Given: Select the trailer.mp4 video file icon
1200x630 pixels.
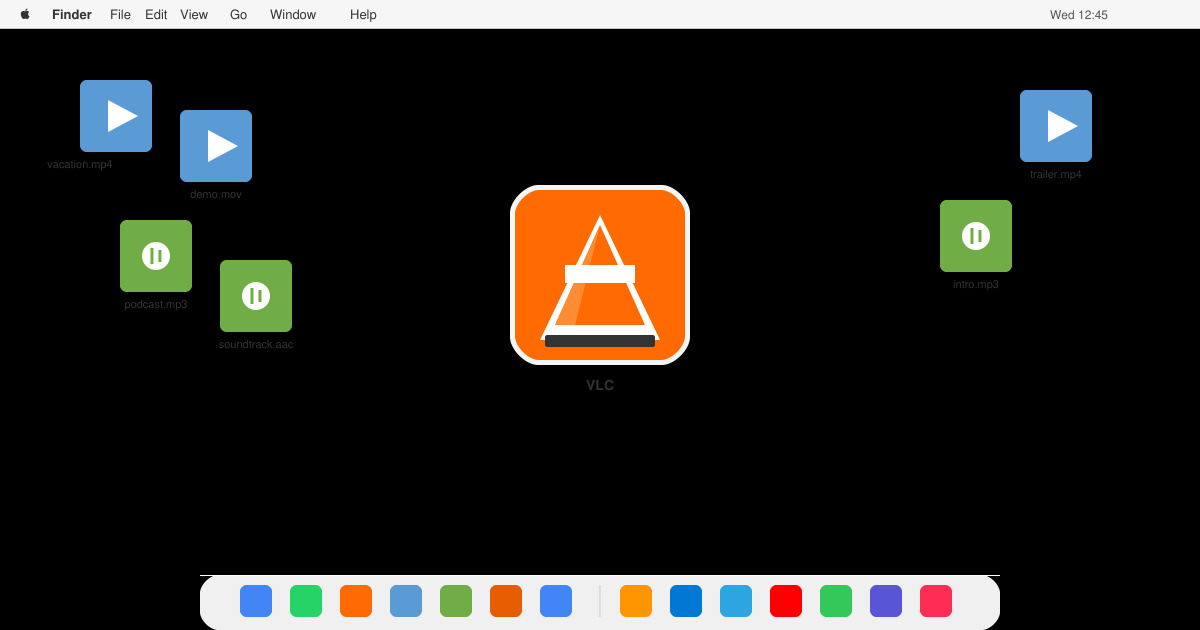Looking at the screenshot, I should 1056,126.
